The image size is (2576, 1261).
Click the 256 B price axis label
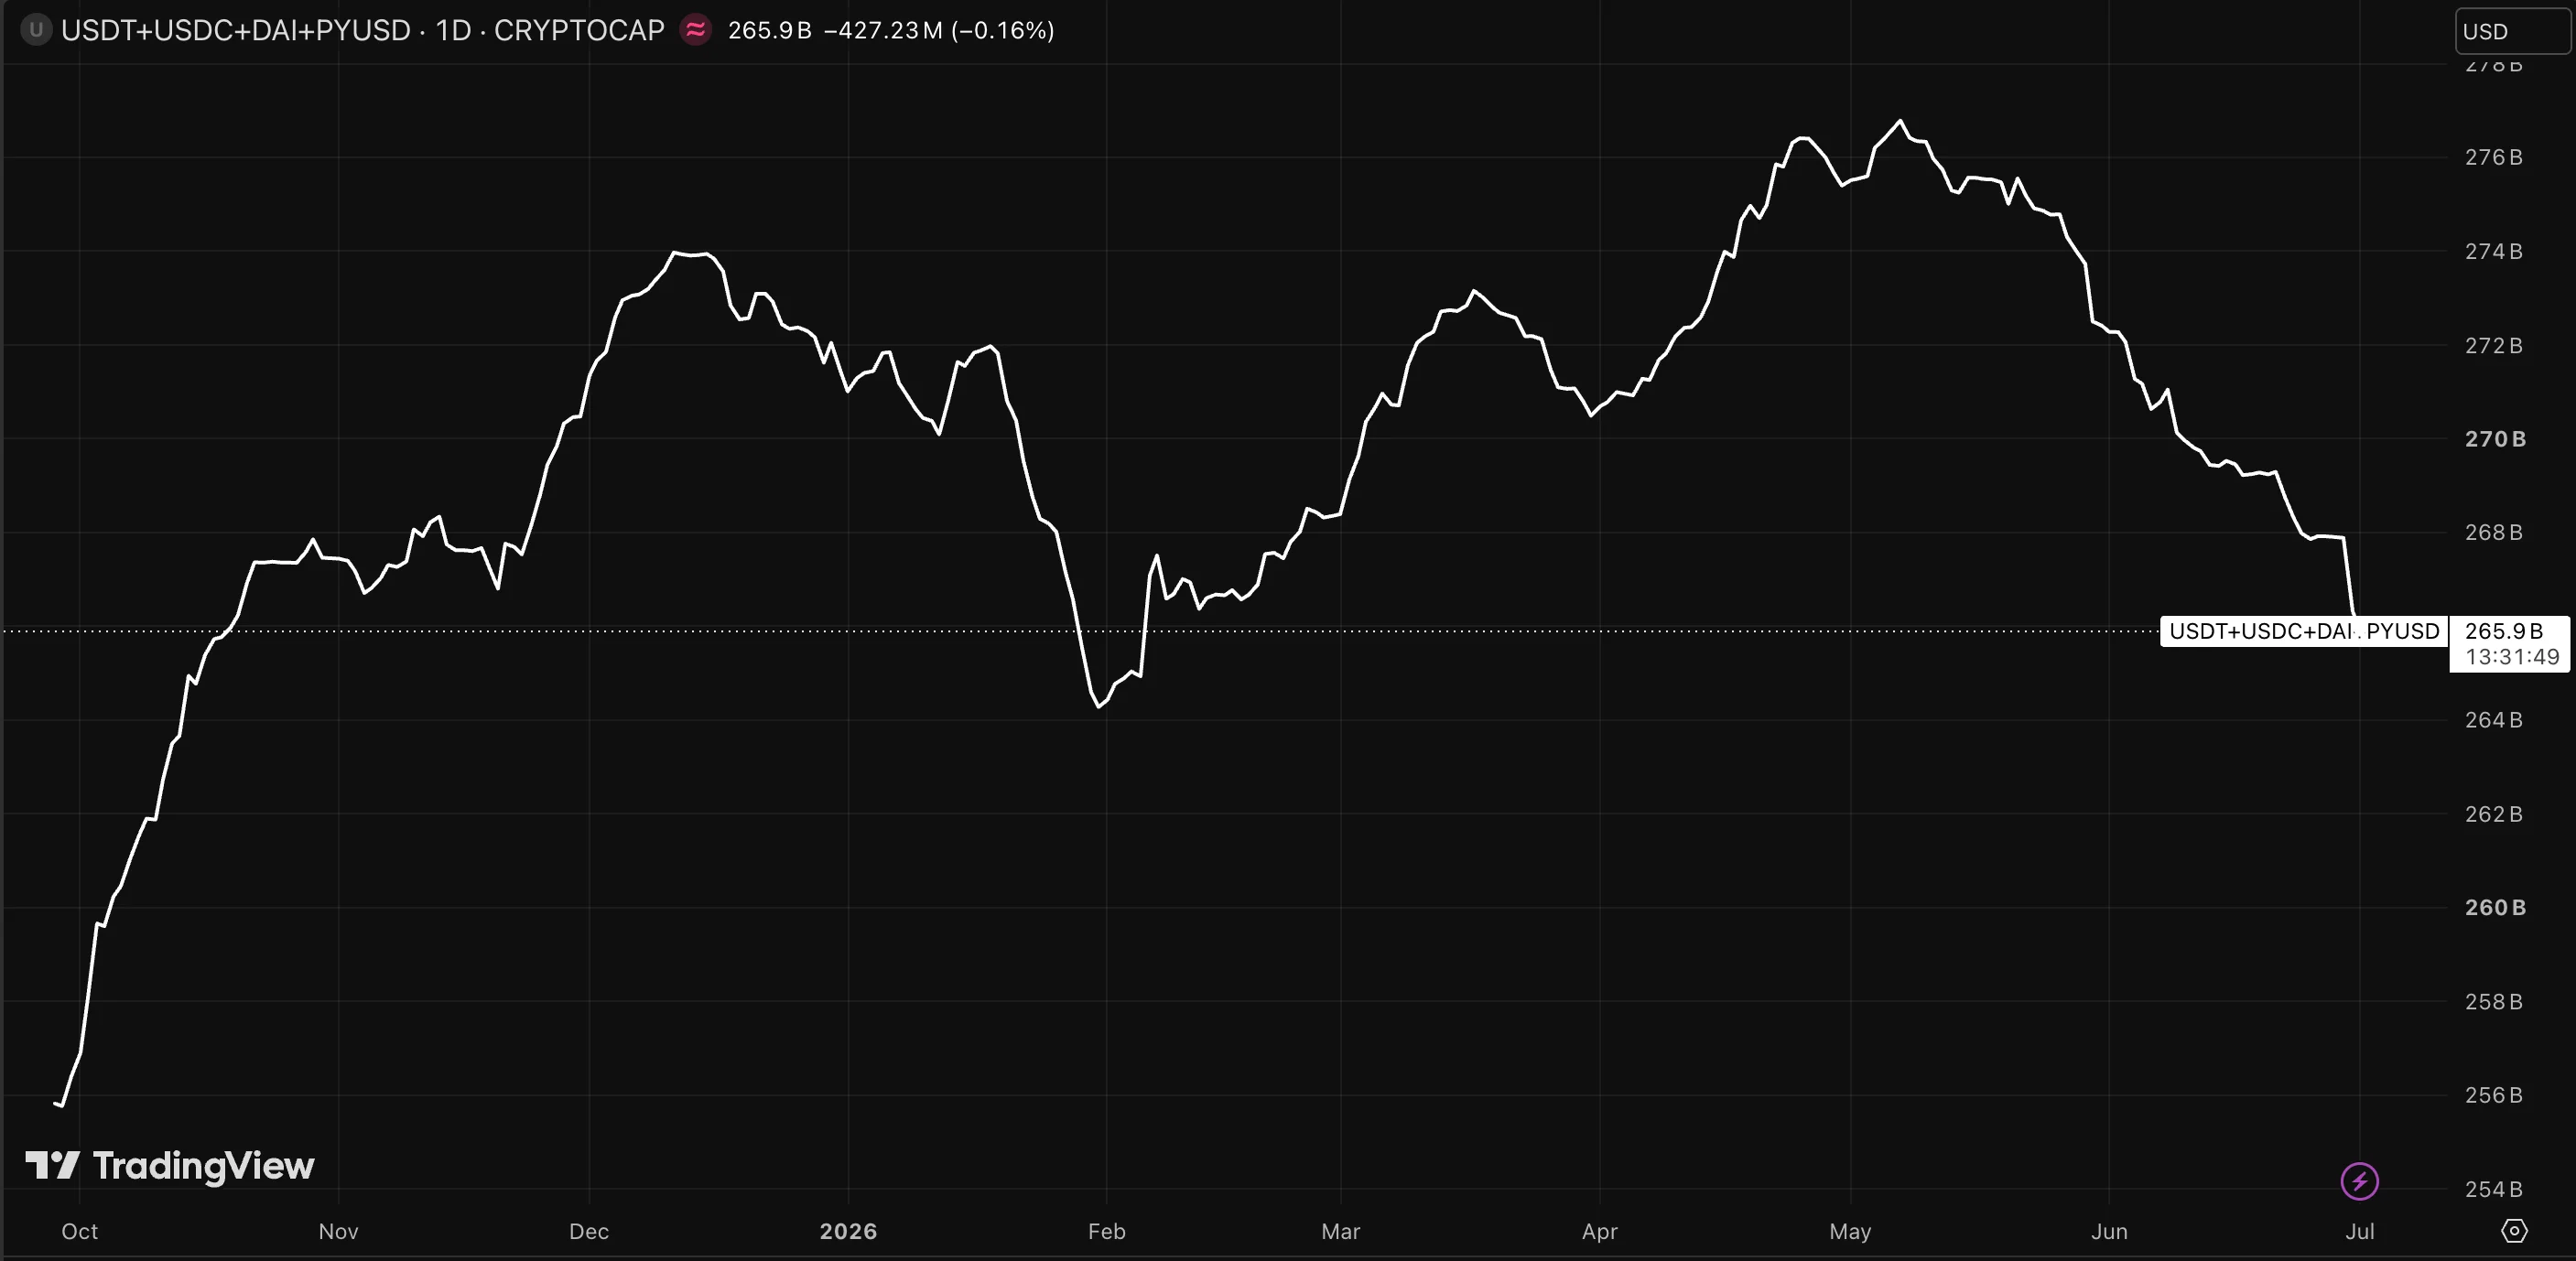point(2494,1095)
